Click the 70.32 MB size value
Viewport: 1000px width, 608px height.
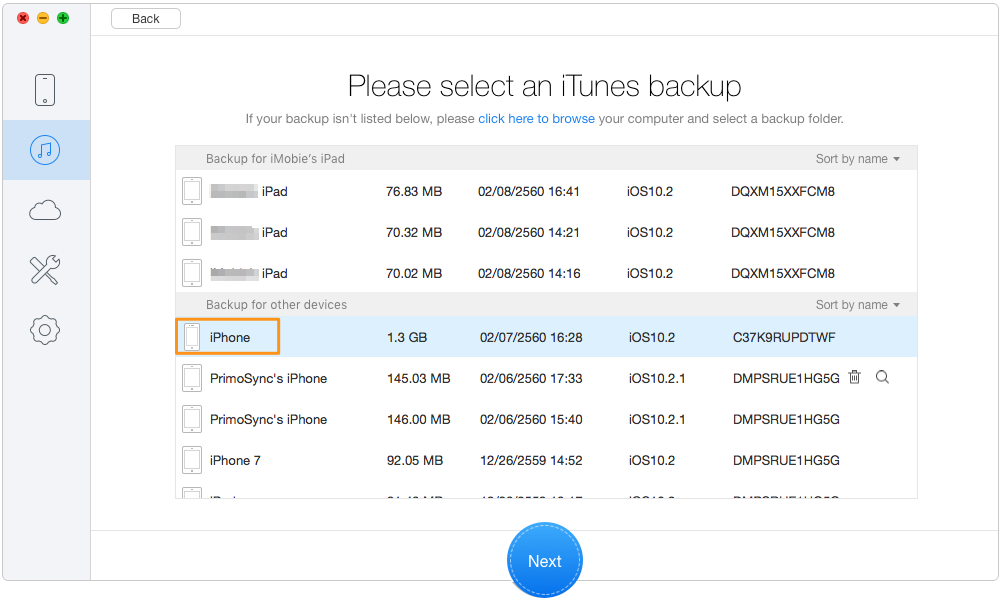pos(414,232)
